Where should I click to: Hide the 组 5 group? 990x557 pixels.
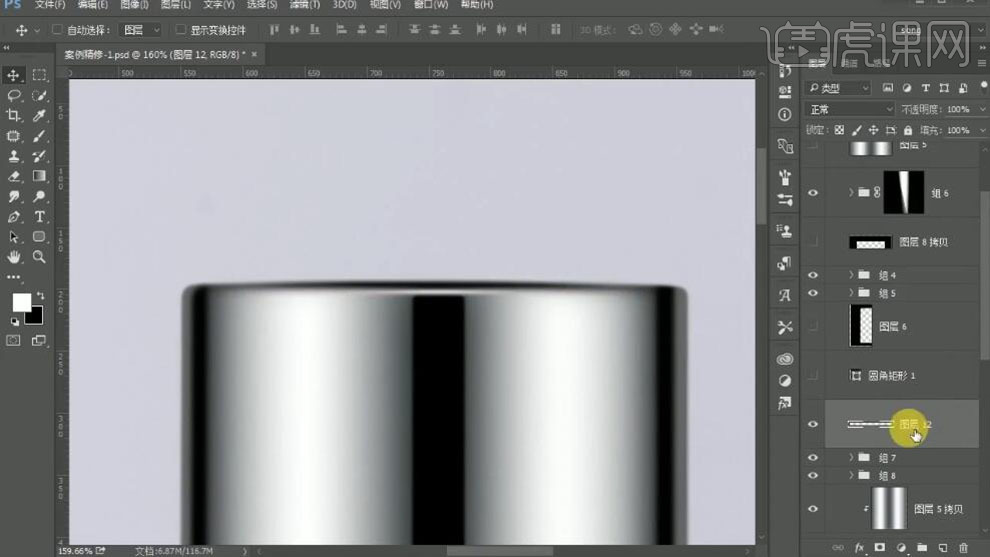click(x=813, y=294)
